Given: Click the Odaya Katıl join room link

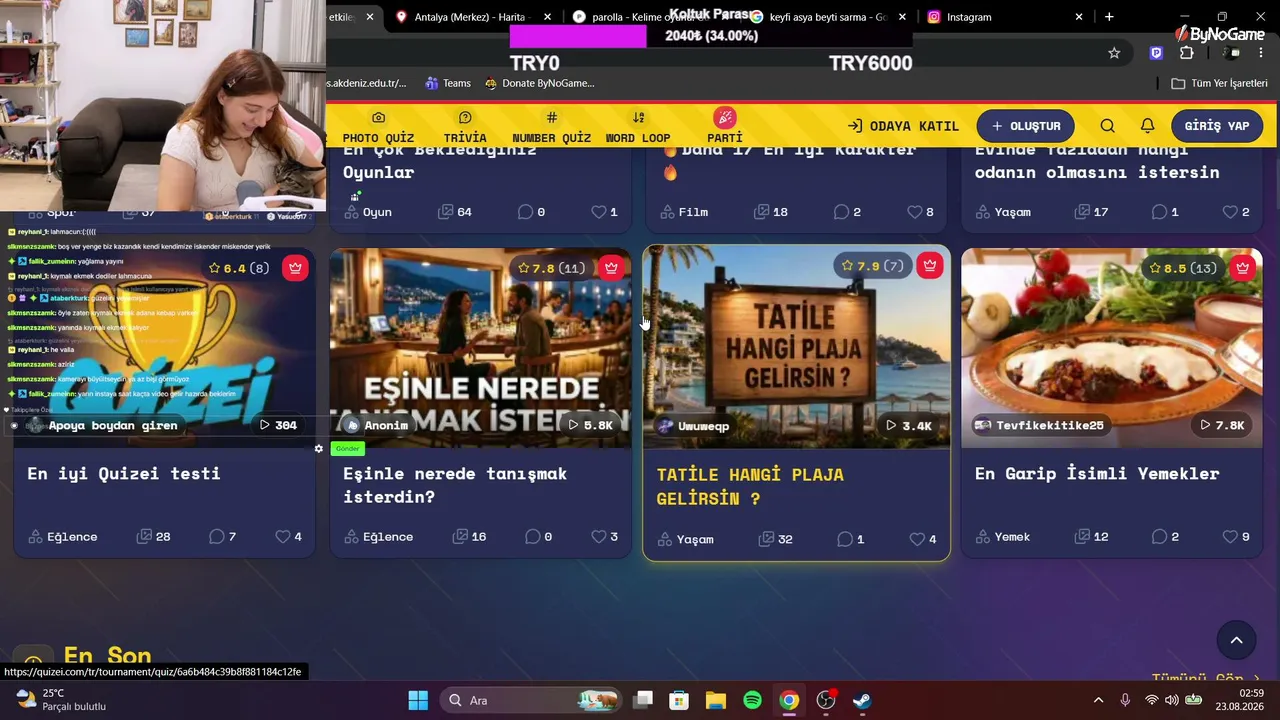Looking at the screenshot, I should [x=903, y=126].
